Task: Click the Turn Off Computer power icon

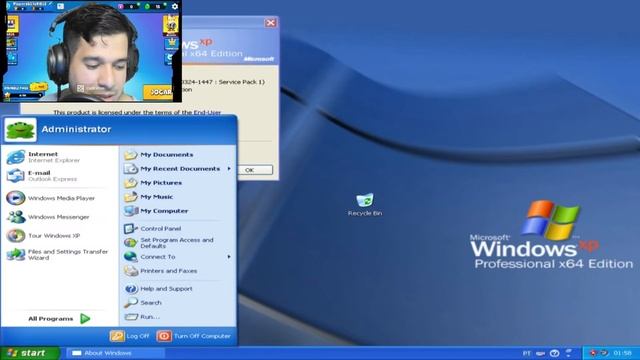Action: pos(164,336)
